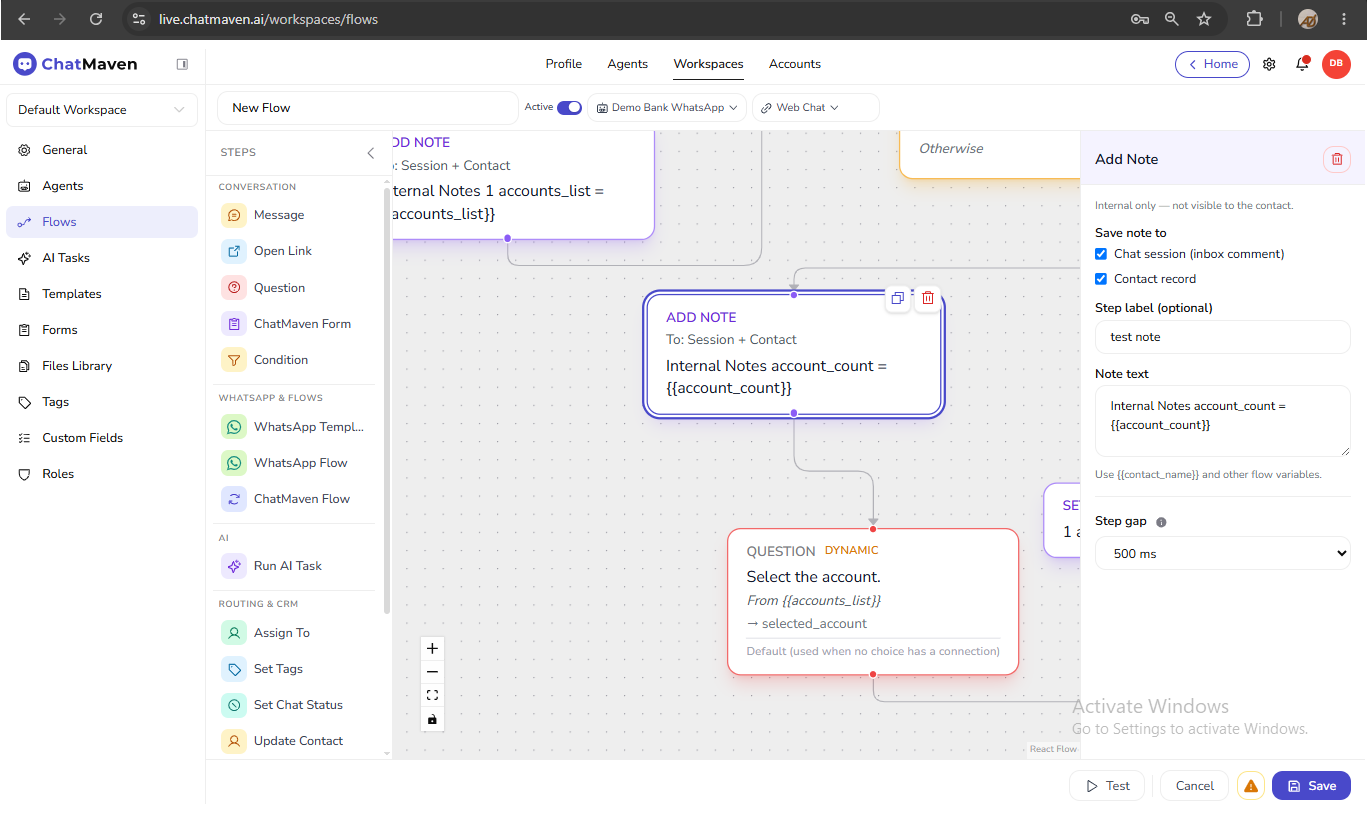Open Flows in the sidebar

(x=102, y=222)
